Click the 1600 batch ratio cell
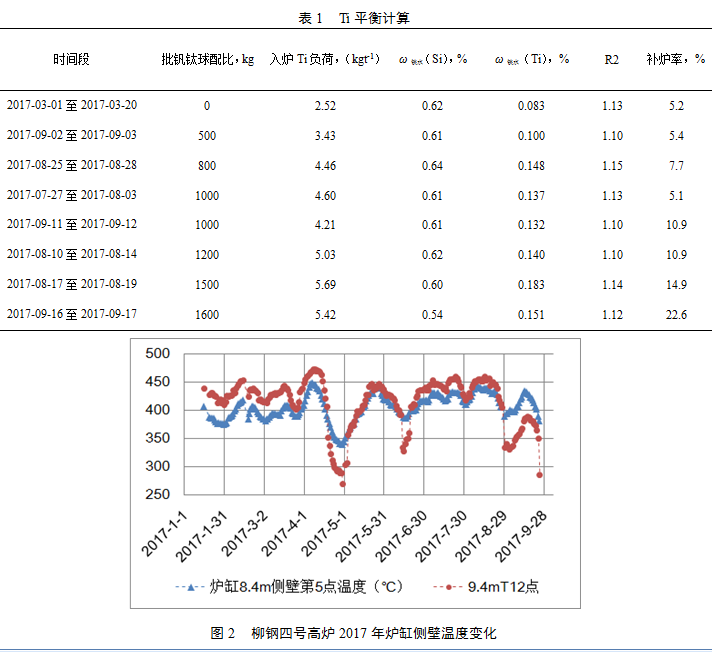712x652 pixels. tap(207, 315)
